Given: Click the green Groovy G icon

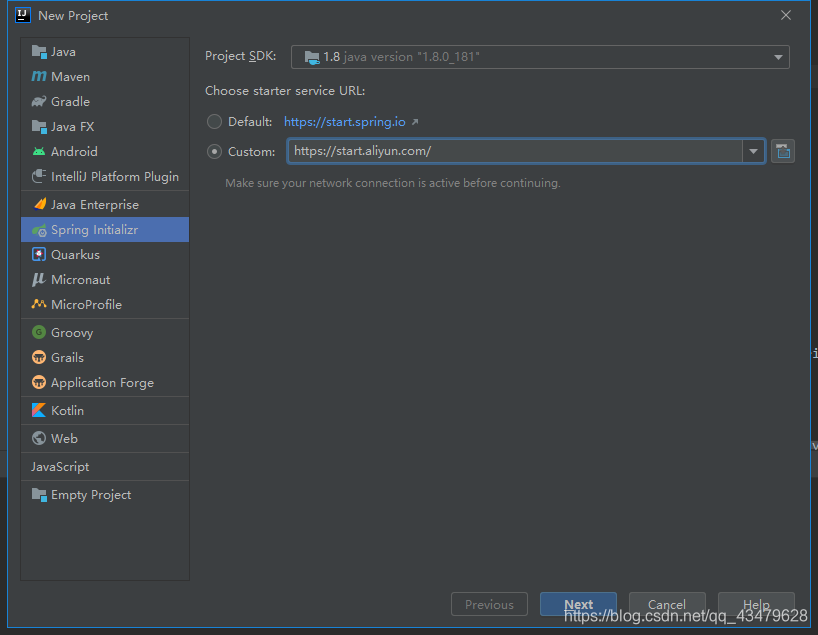Looking at the screenshot, I should 39,332.
